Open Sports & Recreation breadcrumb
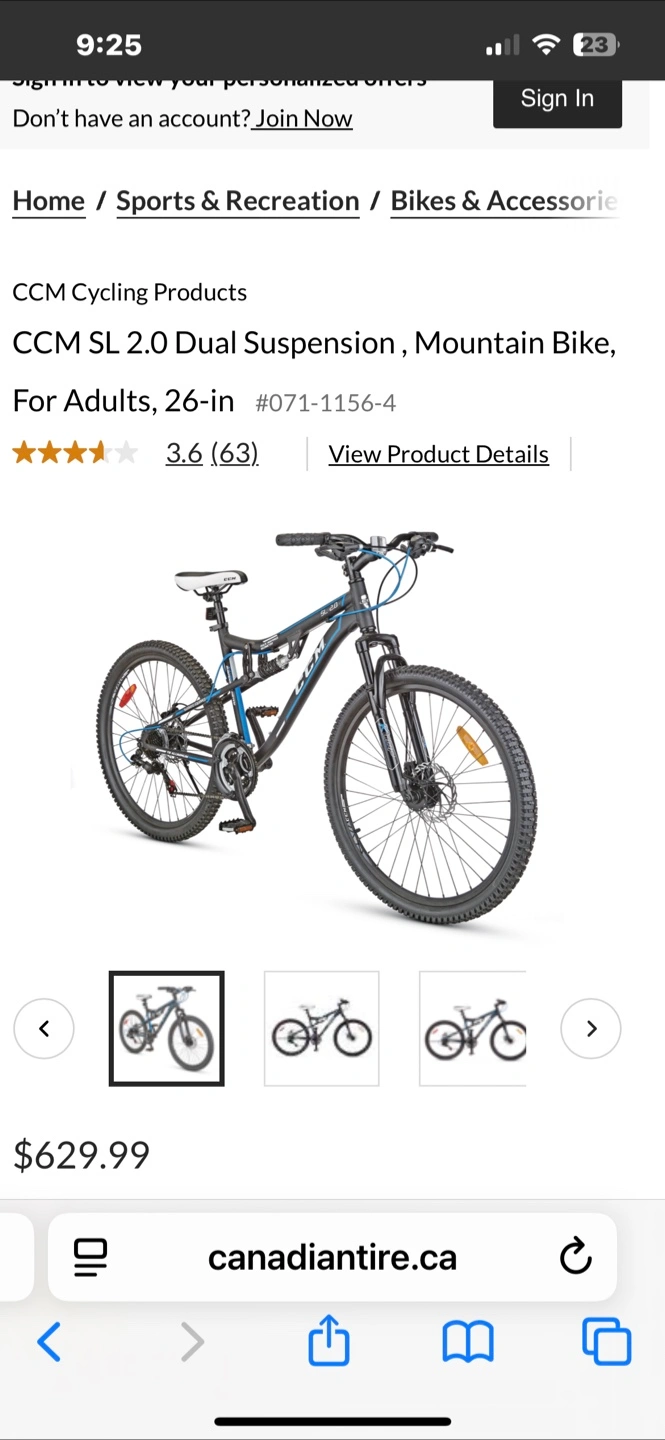 238,201
